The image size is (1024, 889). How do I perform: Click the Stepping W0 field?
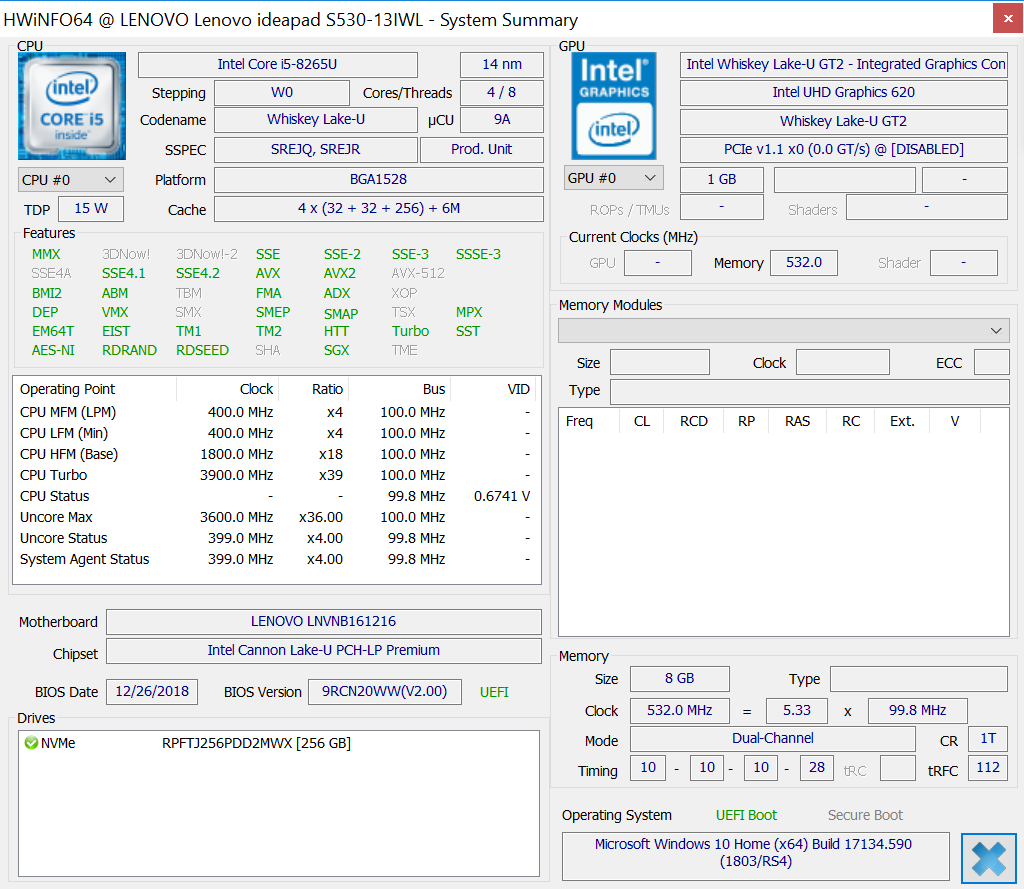pos(281,93)
